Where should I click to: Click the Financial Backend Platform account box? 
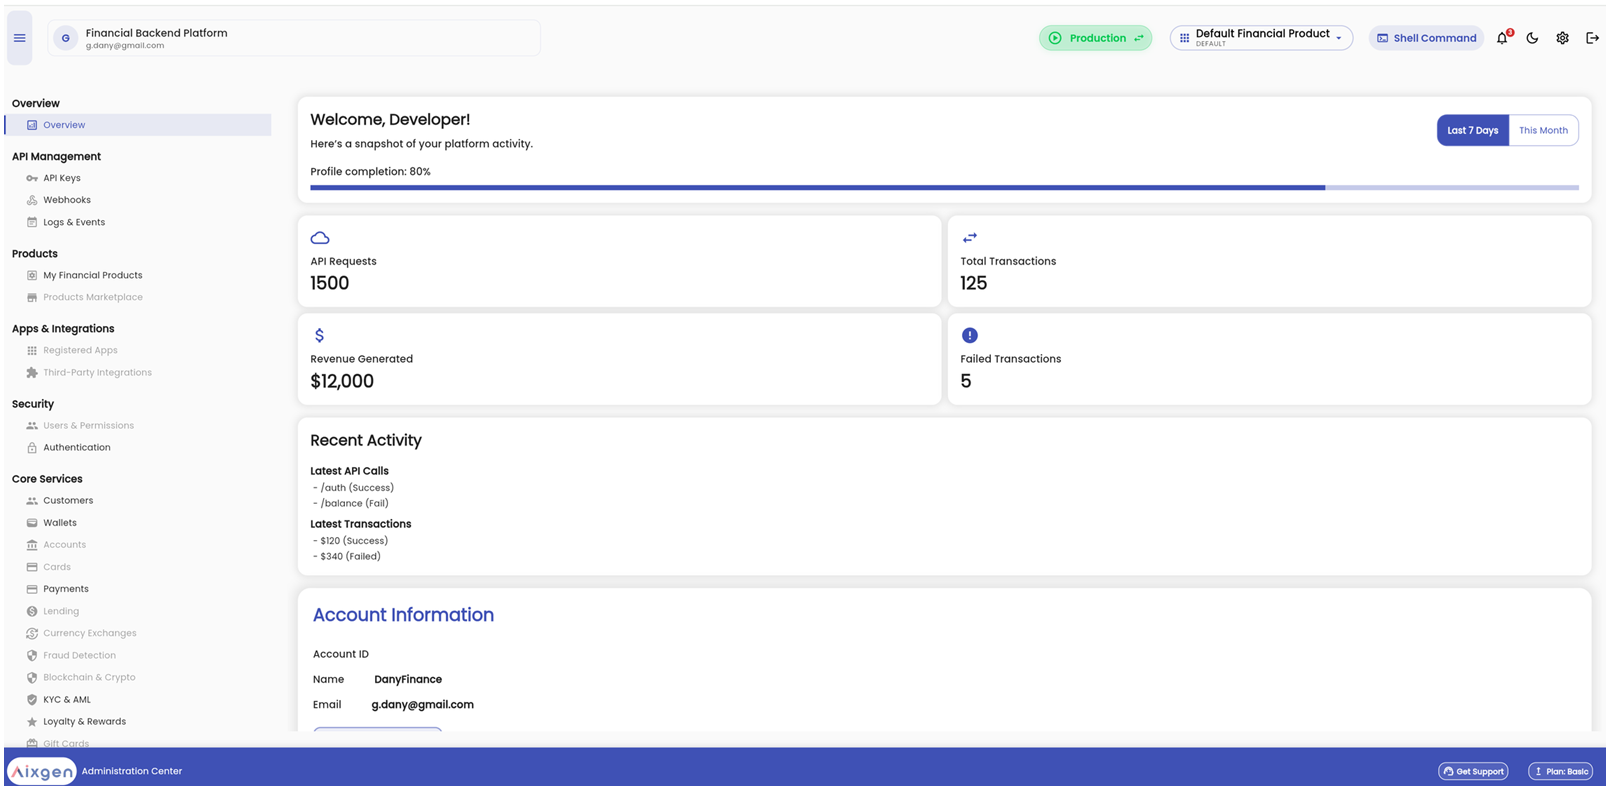click(294, 38)
